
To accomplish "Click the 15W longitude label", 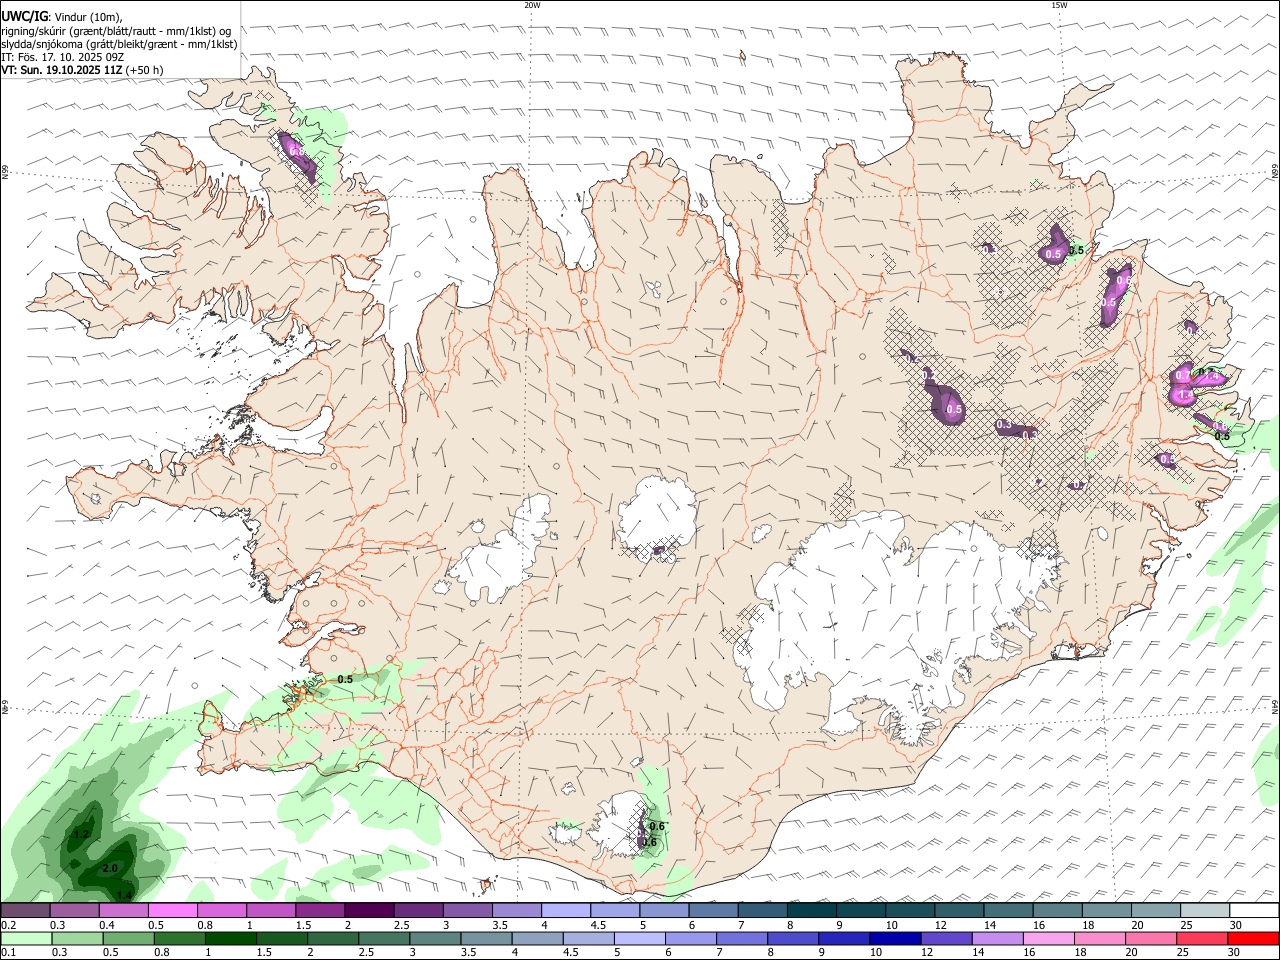I will pyautogui.click(x=1059, y=5).
